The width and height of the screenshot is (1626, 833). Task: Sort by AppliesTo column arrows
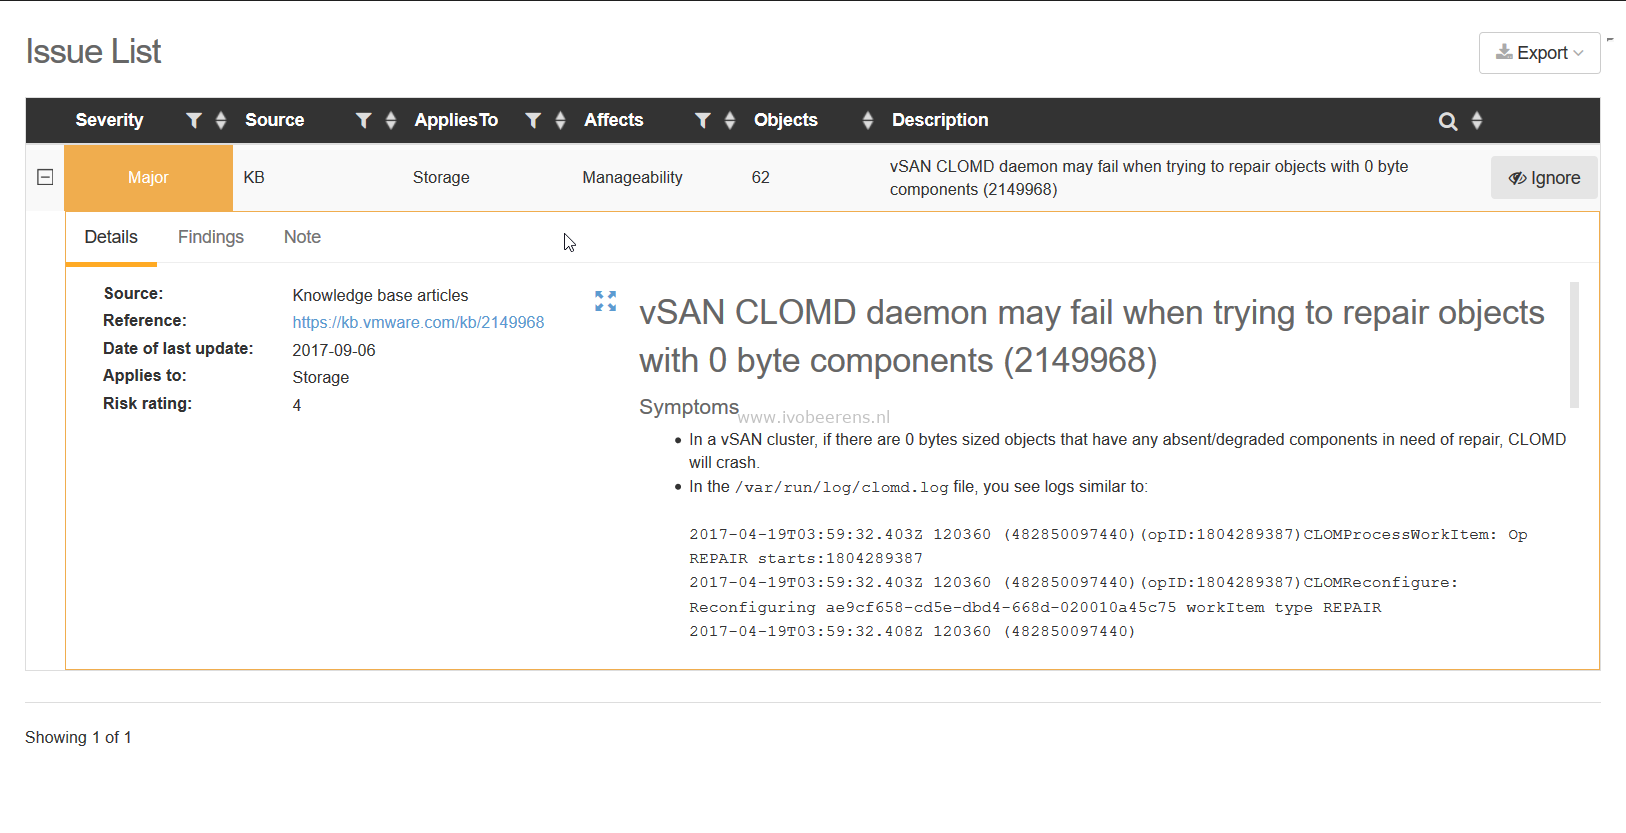pyautogui.click(x=560, y=120)
